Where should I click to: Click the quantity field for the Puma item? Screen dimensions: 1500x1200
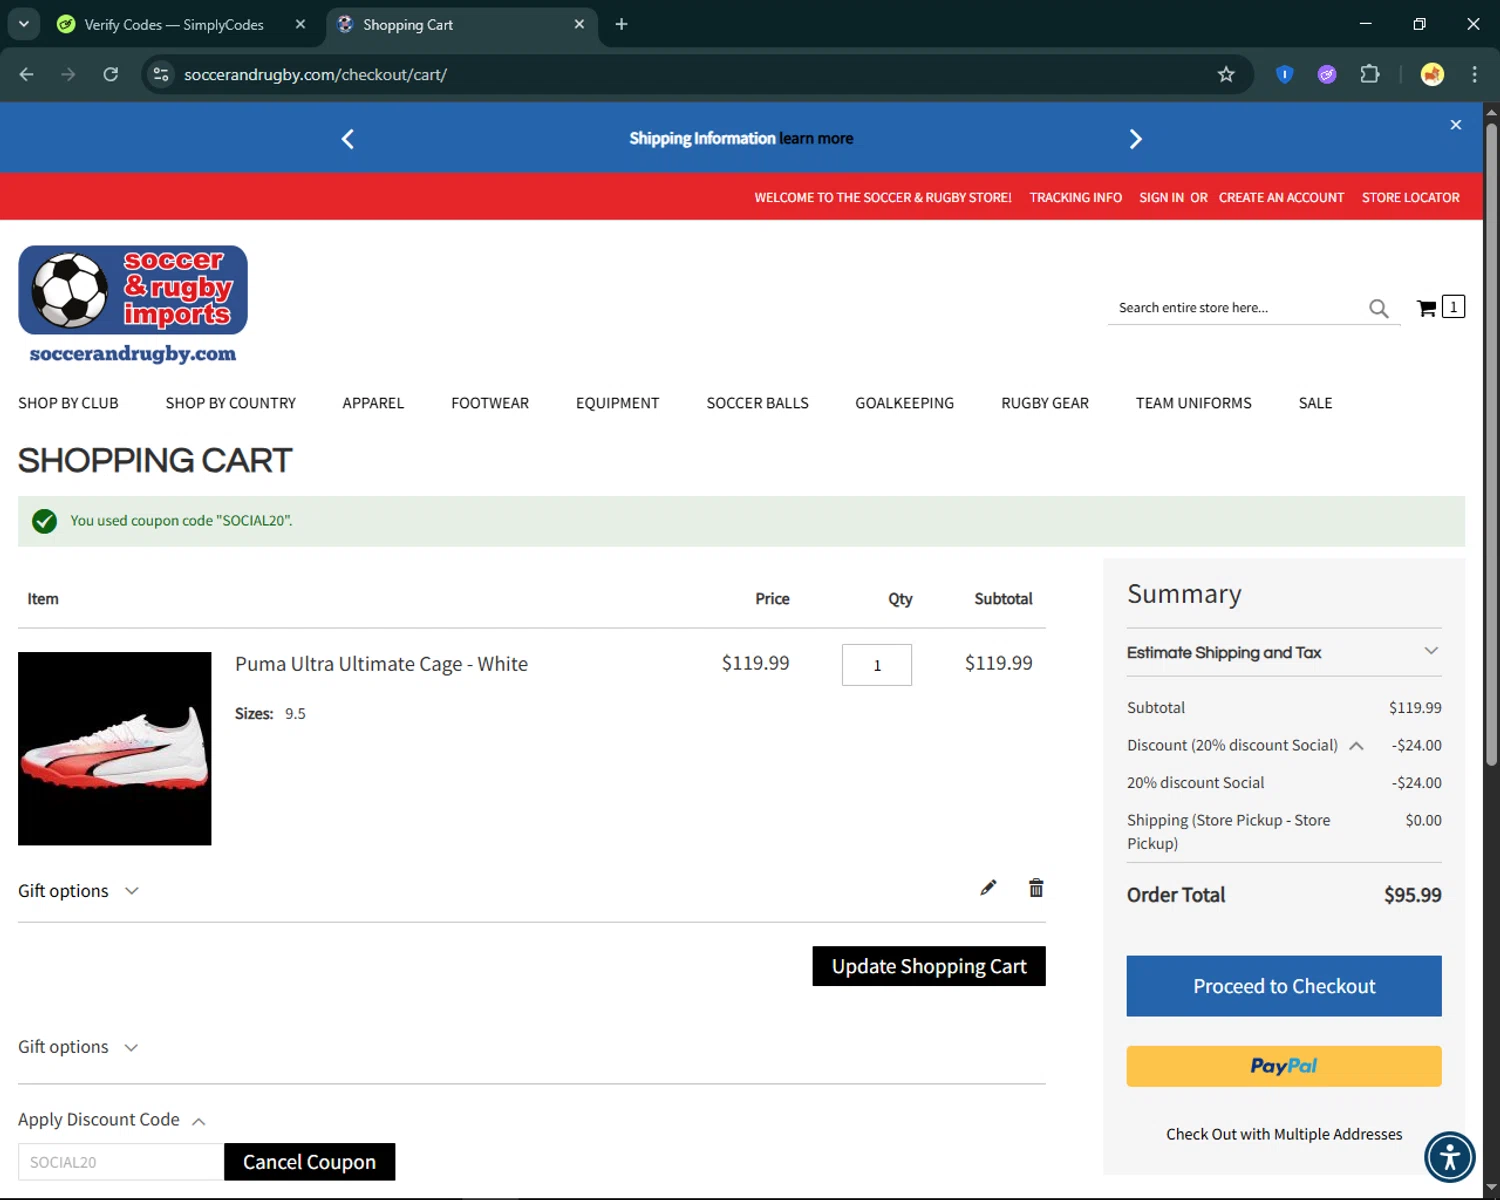877,665
